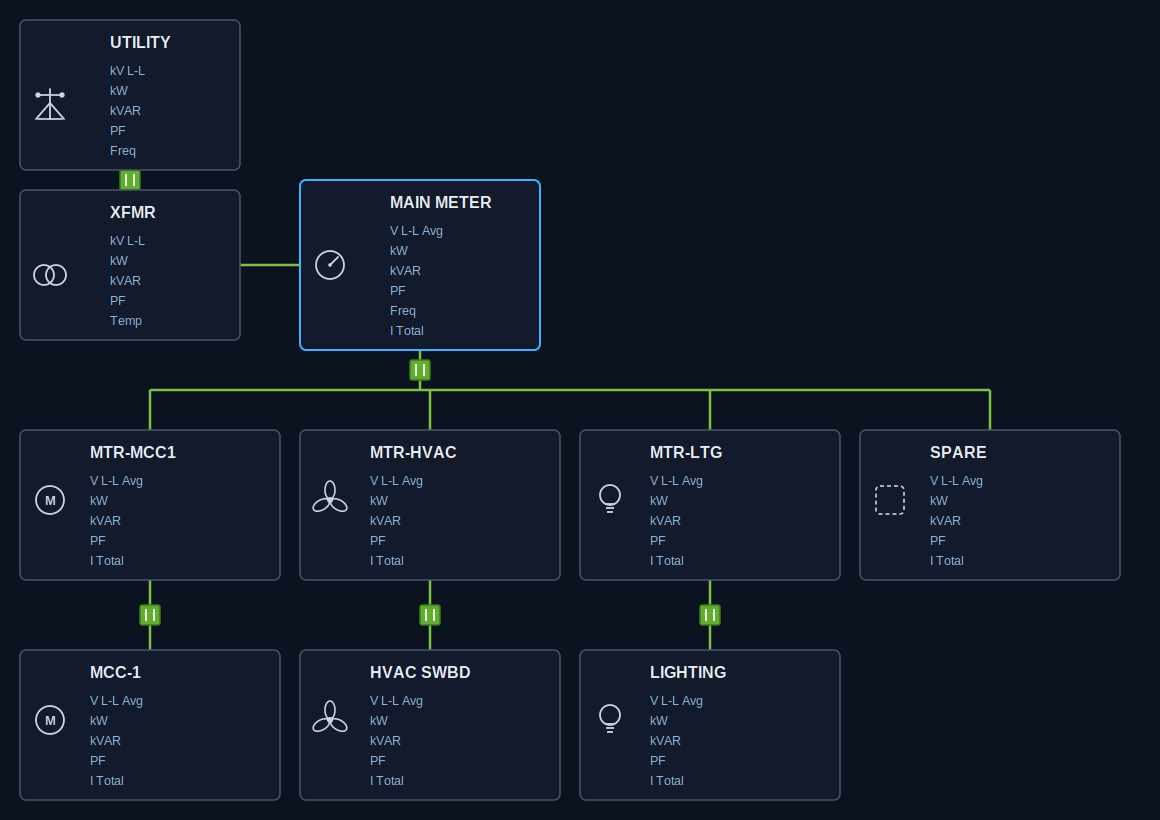Click the MAIN METER gauge icon
1160x820 pixels.
pos(330,265)
